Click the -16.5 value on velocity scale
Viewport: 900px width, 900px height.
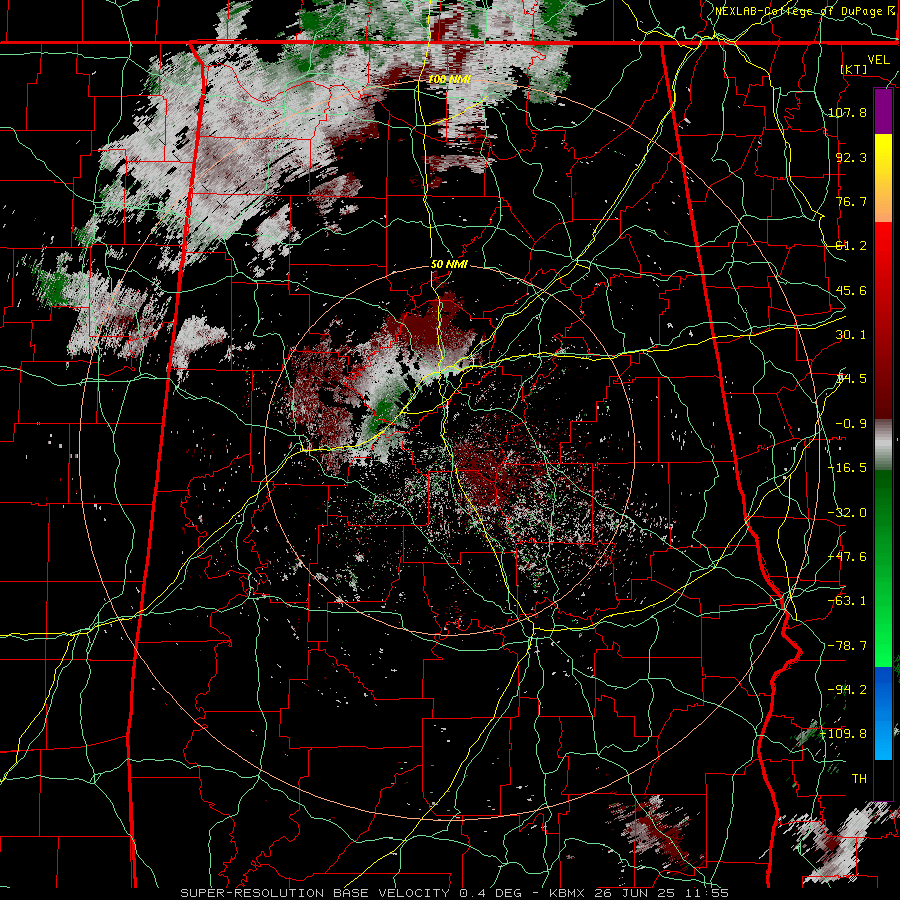click(x=847, y=468)
